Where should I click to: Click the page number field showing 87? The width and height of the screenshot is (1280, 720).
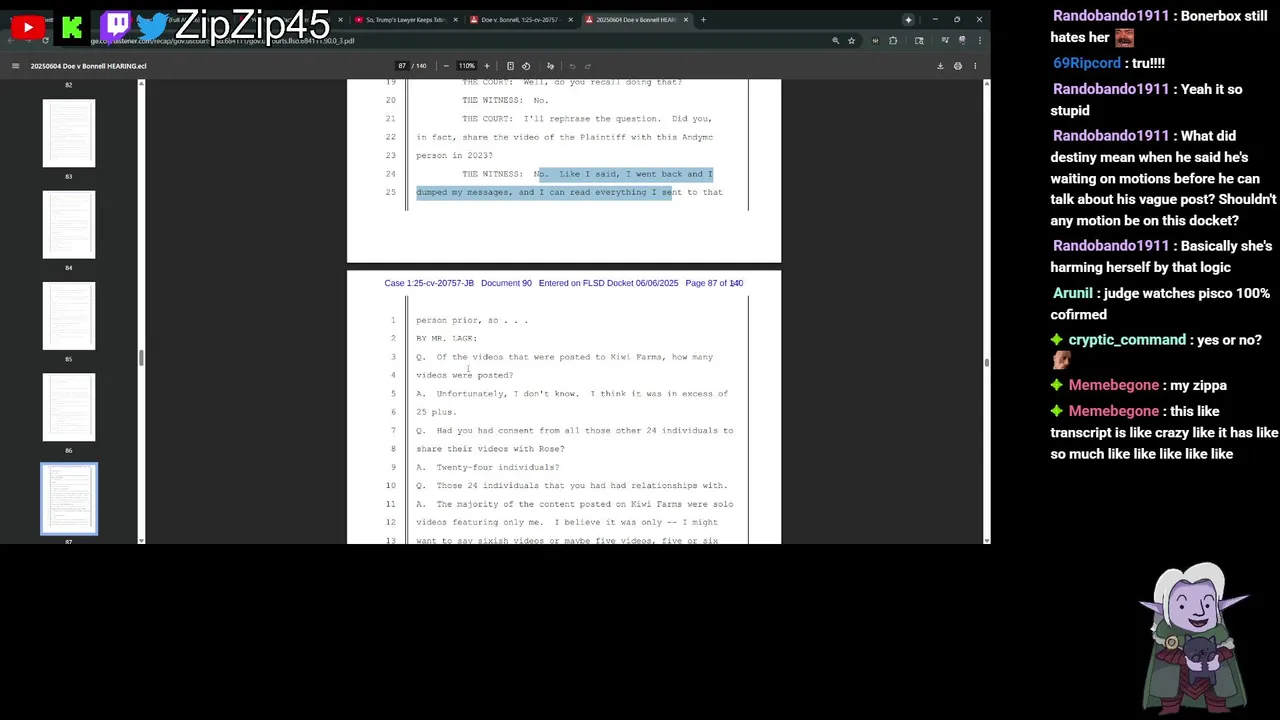click(401, 66)
